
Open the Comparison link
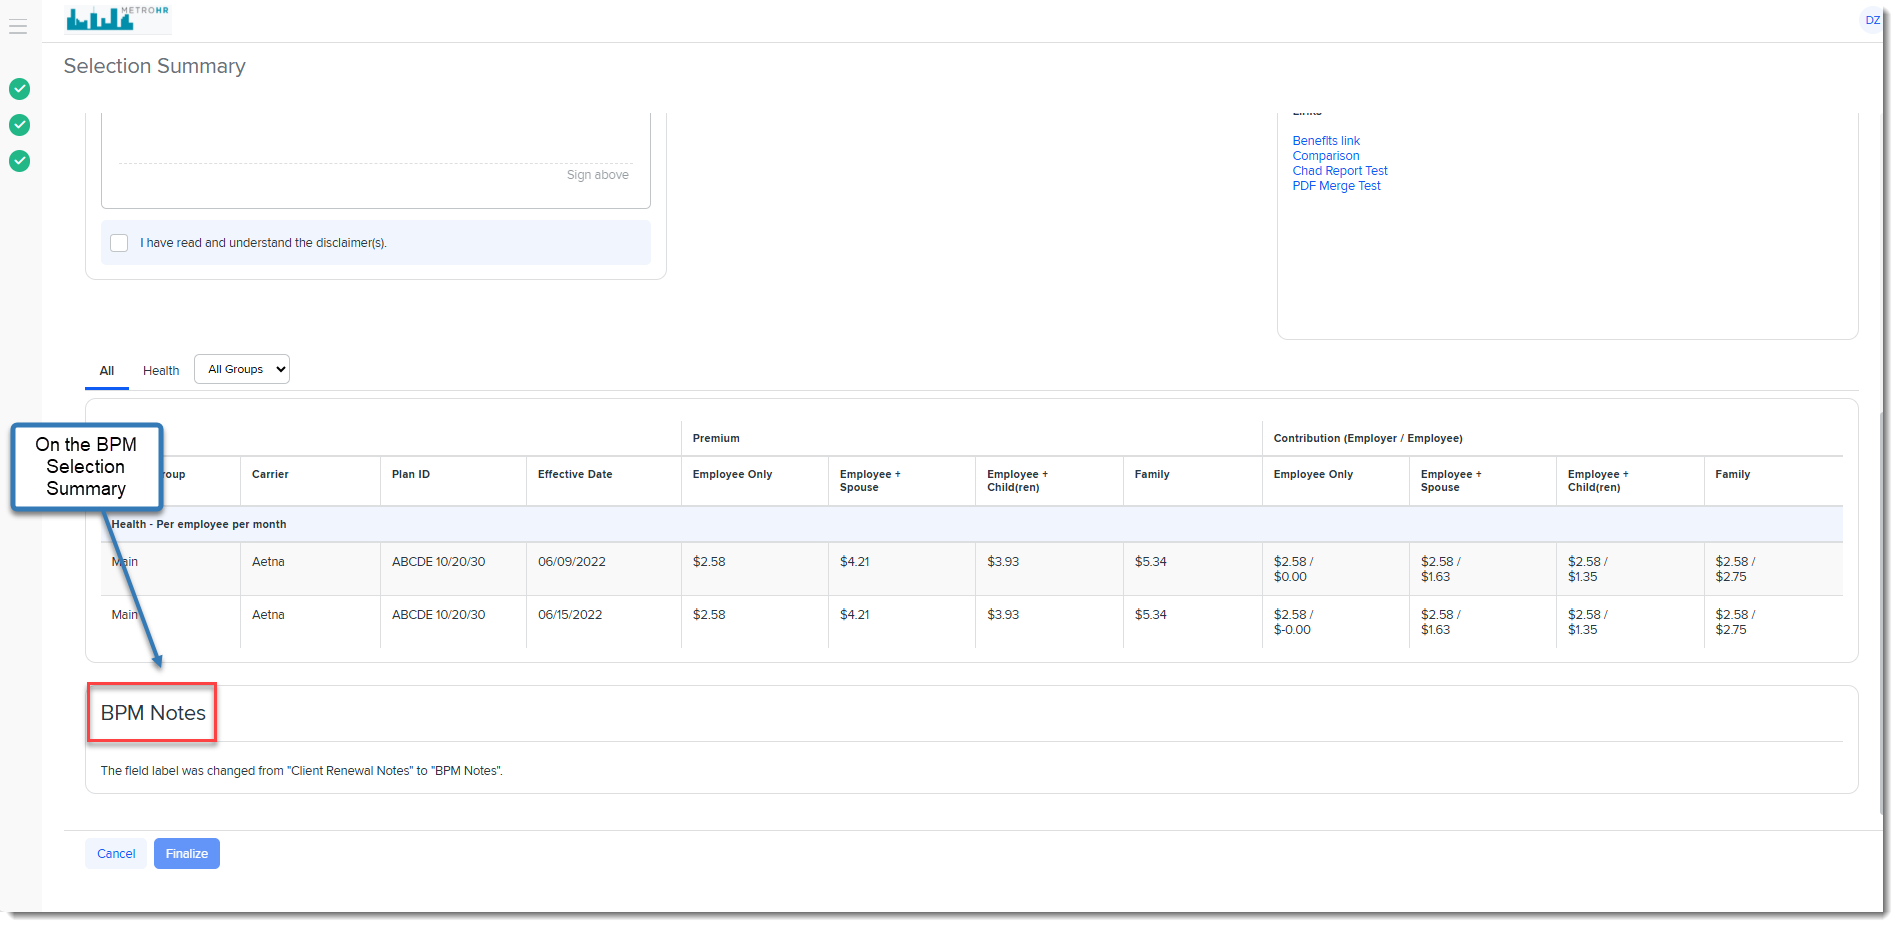(x=1325, y=156)
